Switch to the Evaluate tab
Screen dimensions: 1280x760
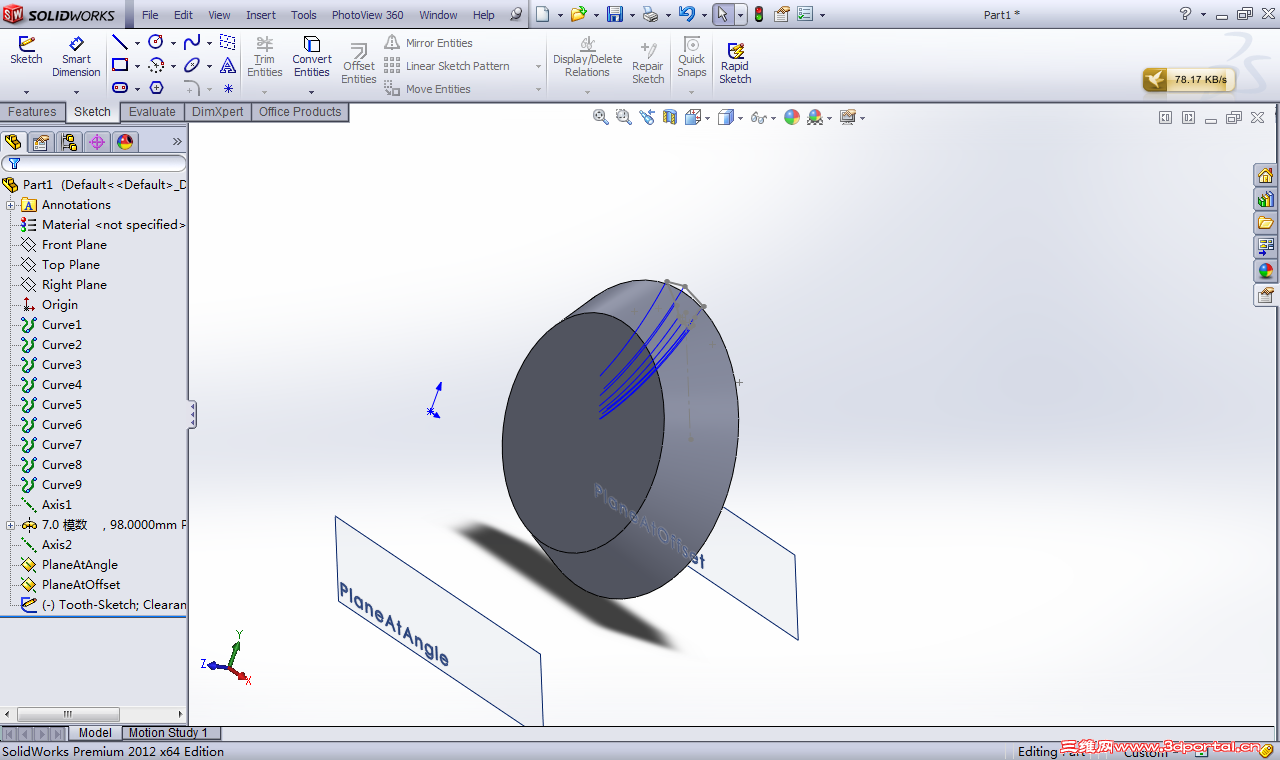coord(152,112)
